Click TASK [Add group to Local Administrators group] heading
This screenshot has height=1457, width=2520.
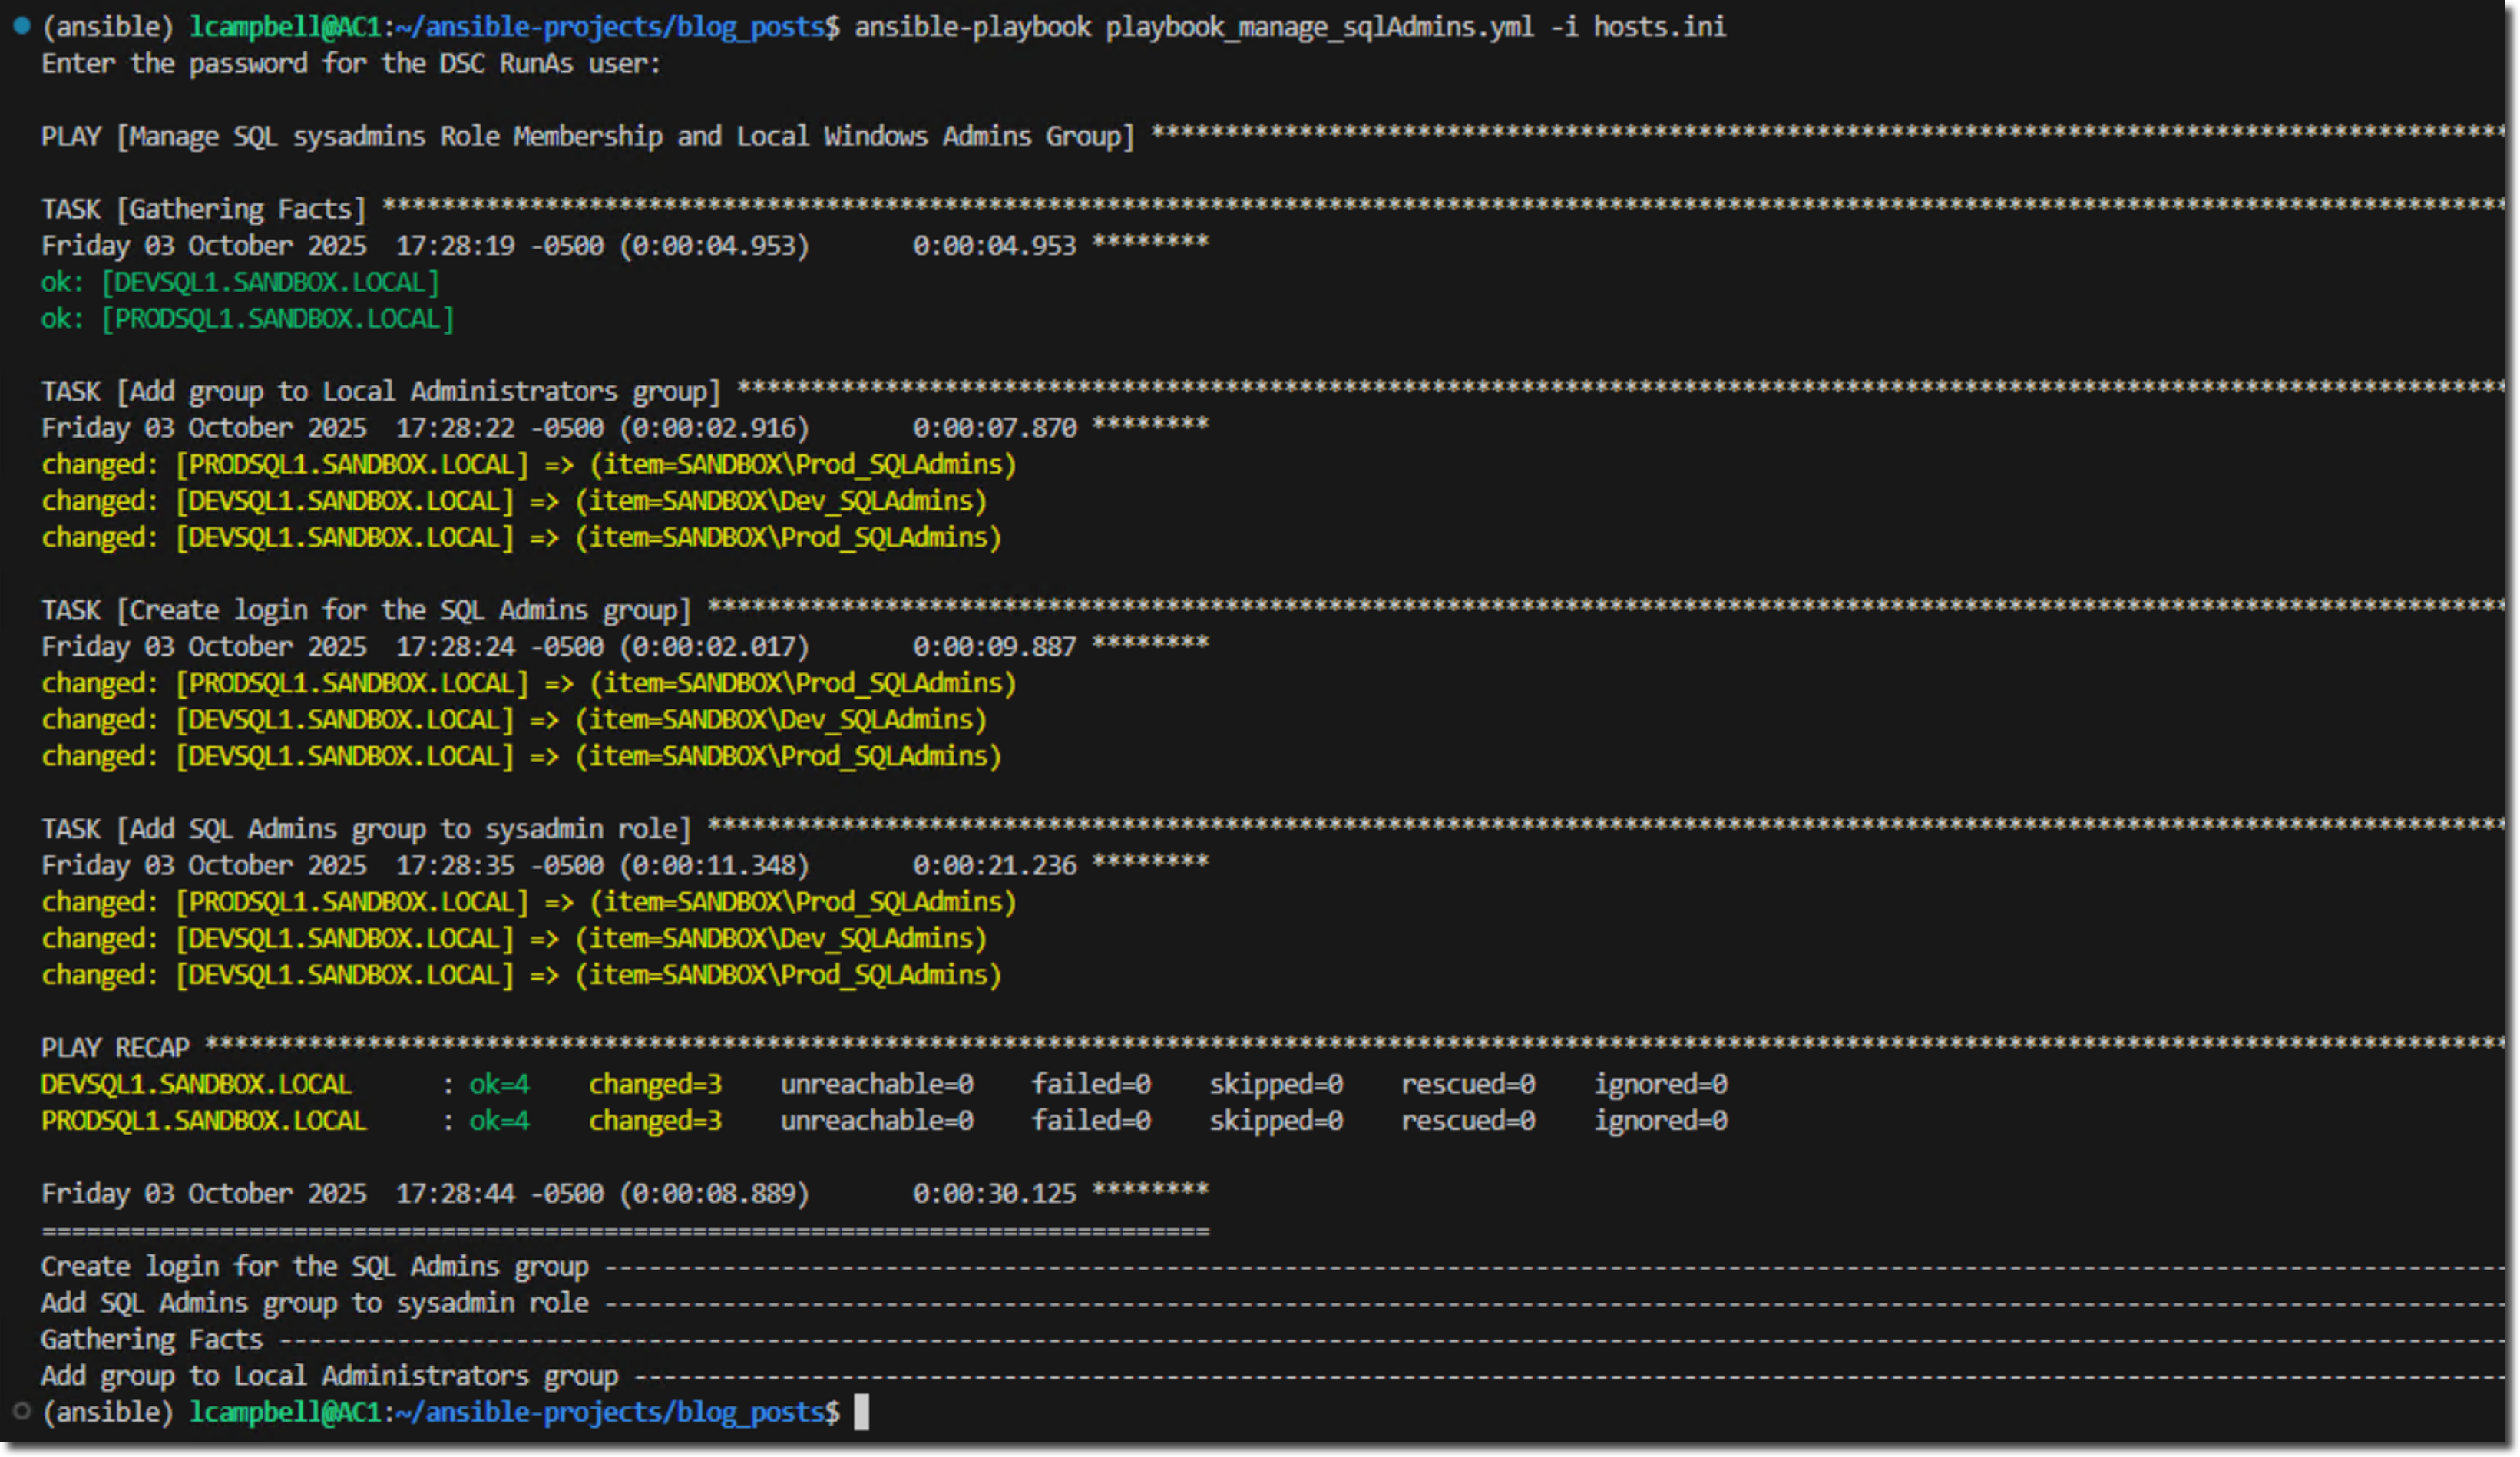click(380, 391)
